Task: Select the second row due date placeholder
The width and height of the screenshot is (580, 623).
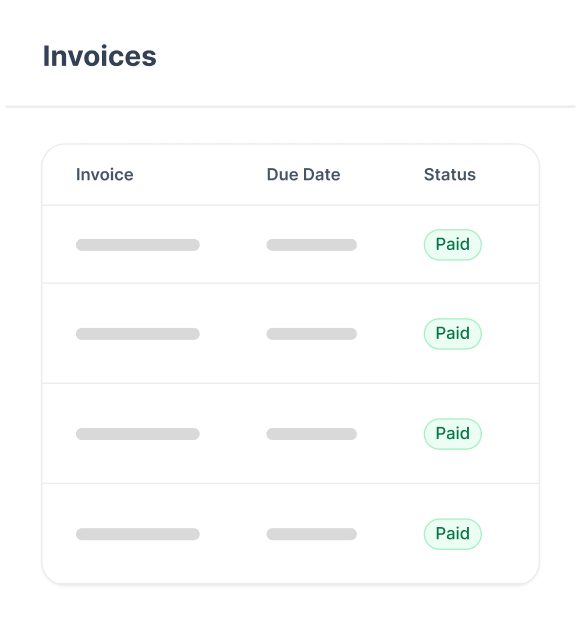Action: [311, 334]
